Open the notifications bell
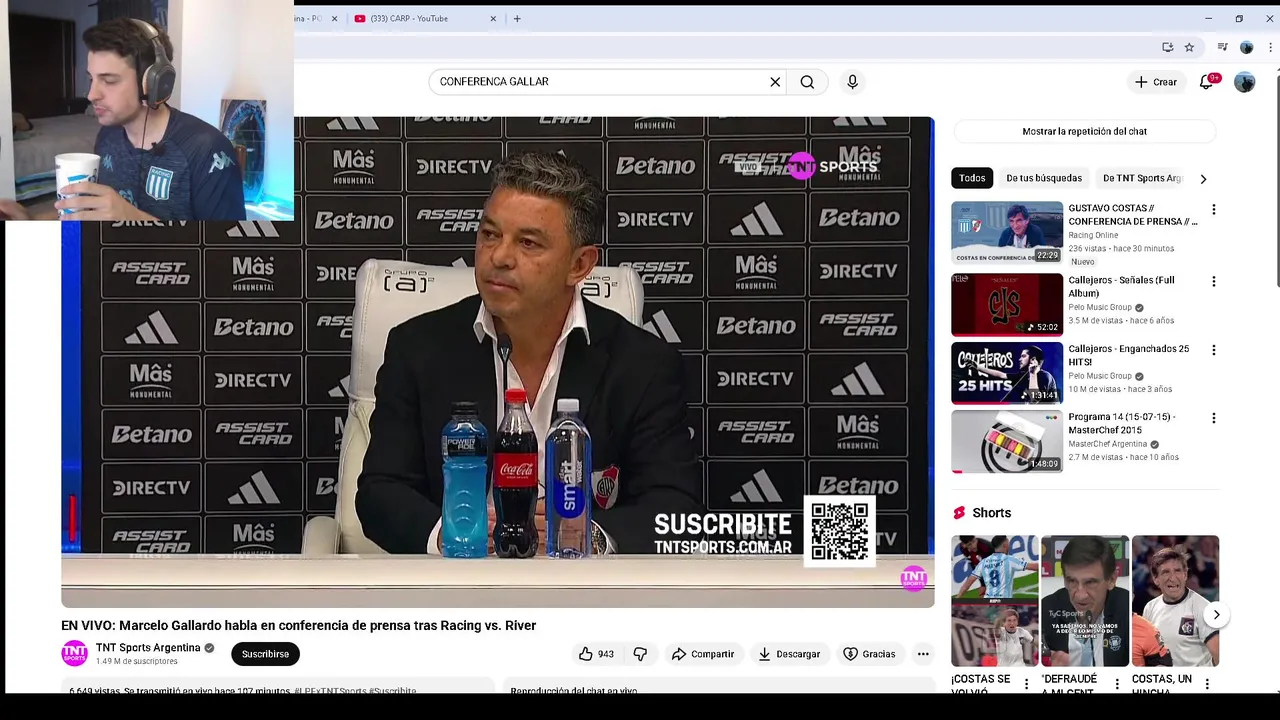 1206,82
